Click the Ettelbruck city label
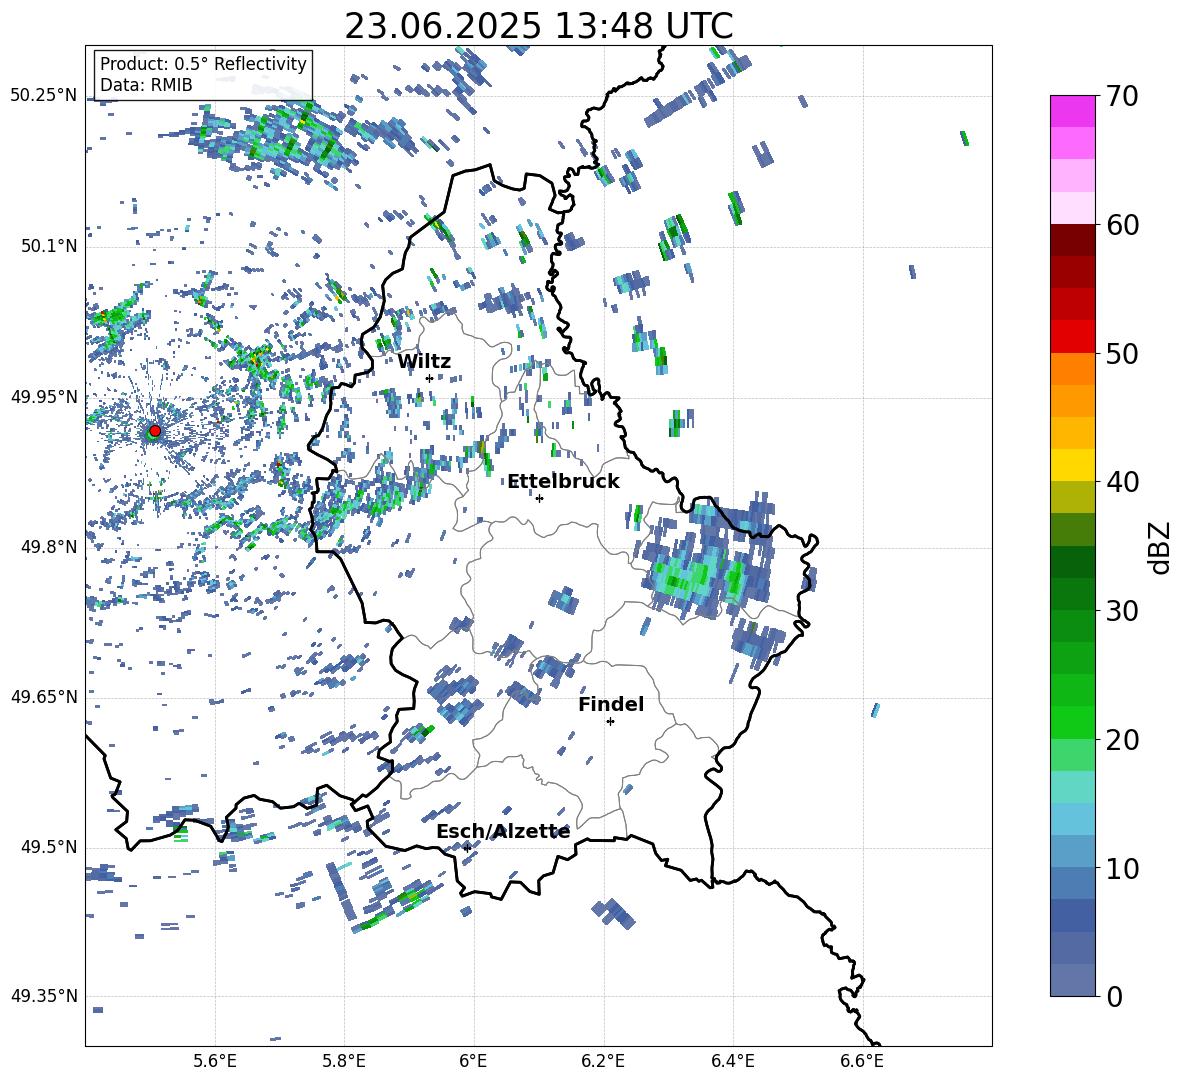 point(563,482)
